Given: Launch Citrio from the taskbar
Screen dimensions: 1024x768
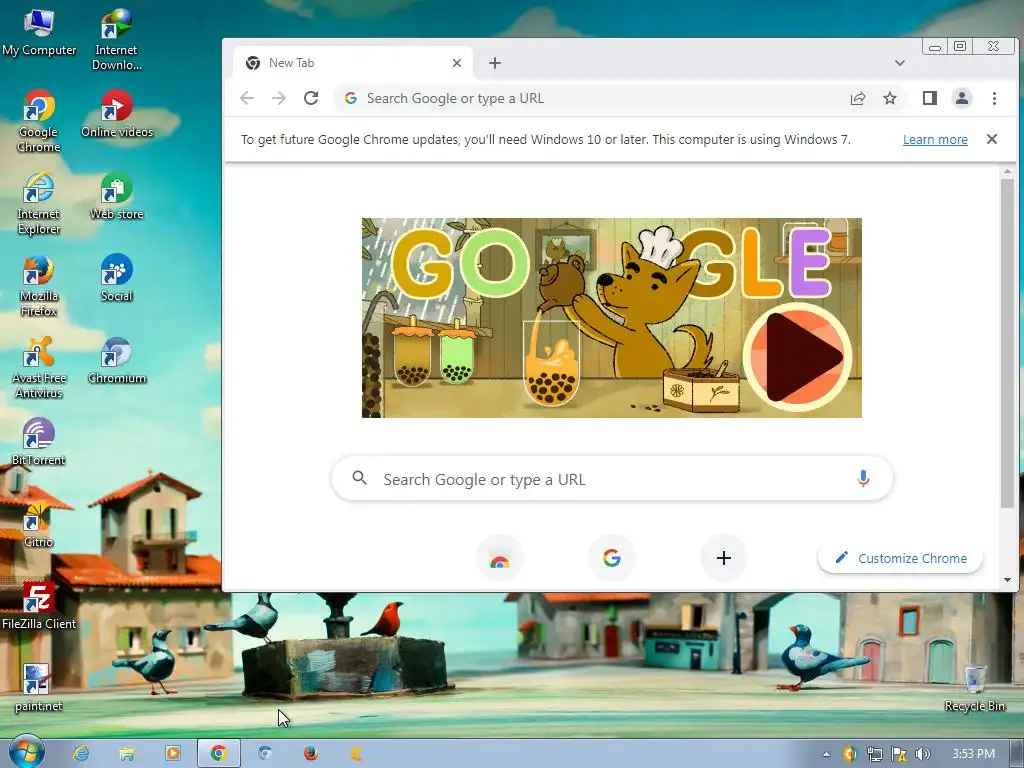Looking at the screenshot, I should coord(357,753).
